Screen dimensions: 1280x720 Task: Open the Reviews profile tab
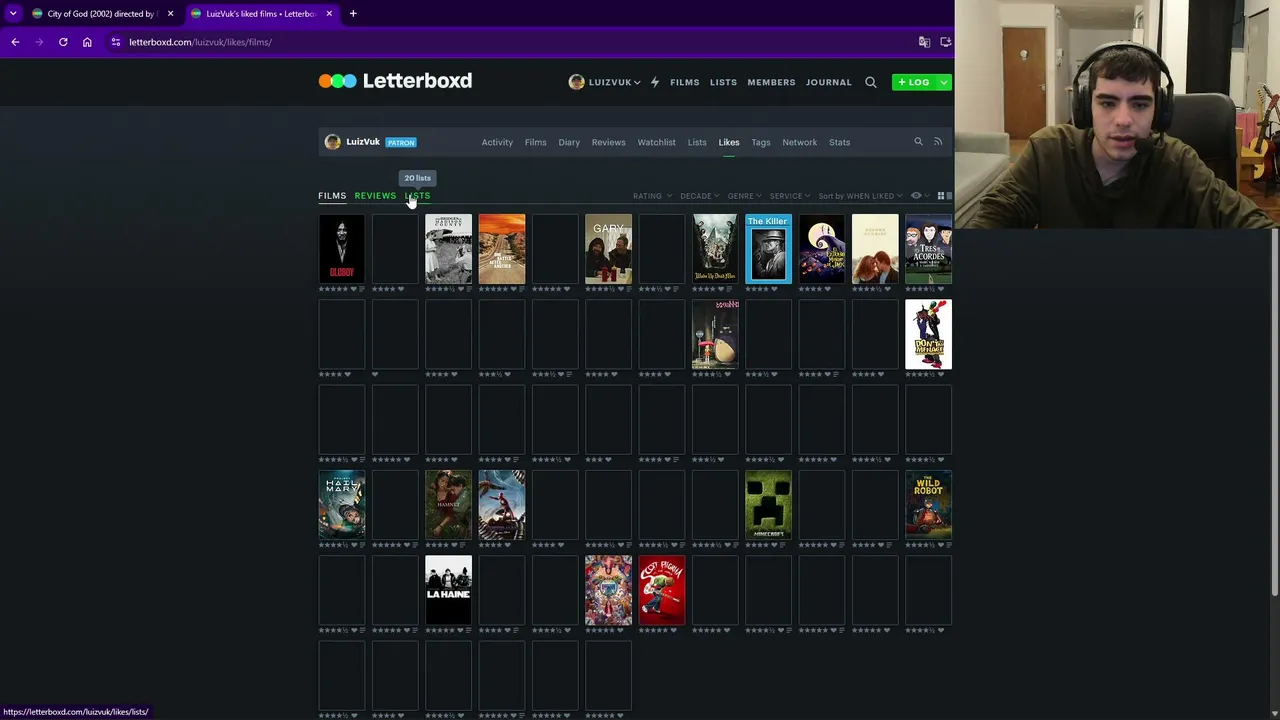click(x=608, y=142)
